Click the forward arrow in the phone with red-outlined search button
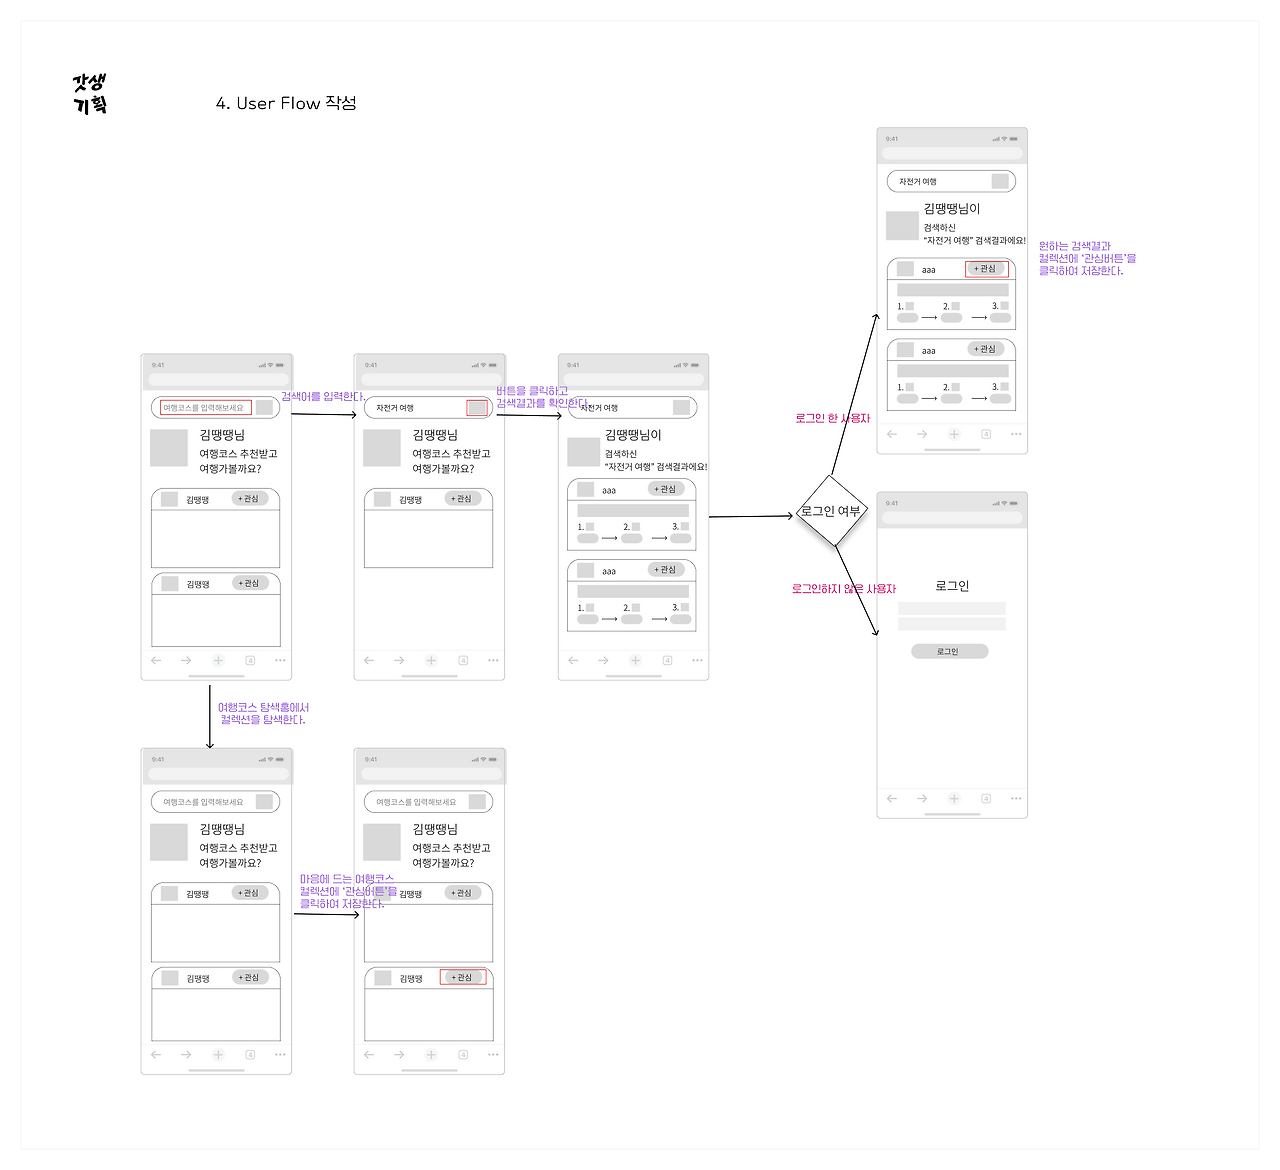This screenshot has height=1170, width=1280. tap(399, 660)
